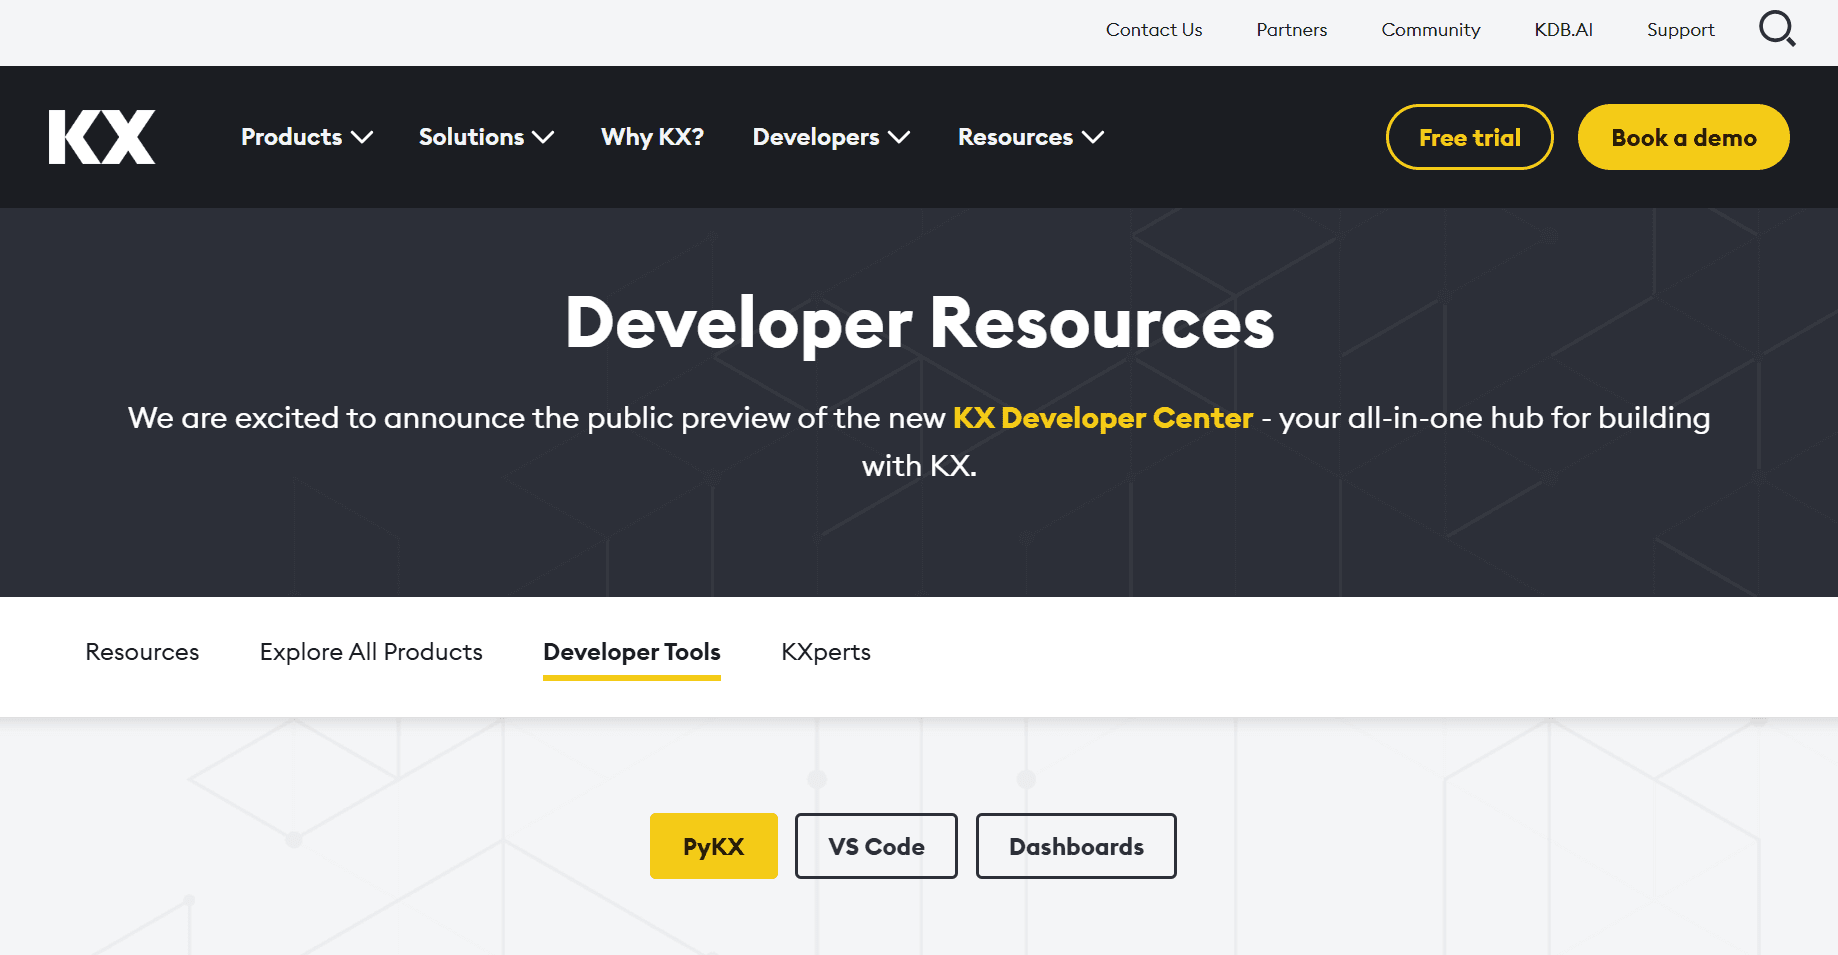Follow the KX Developer Center link

click(1103, 418)
